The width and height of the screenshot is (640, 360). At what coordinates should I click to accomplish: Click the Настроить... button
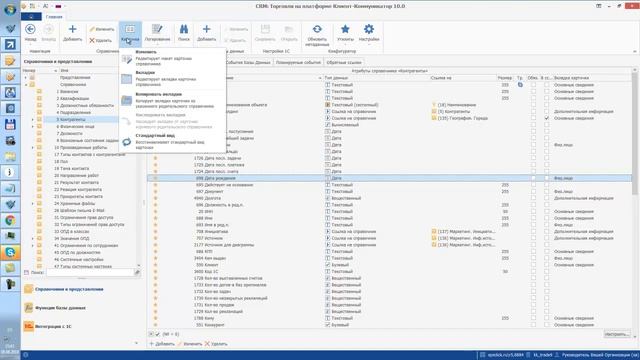point(617,334)
